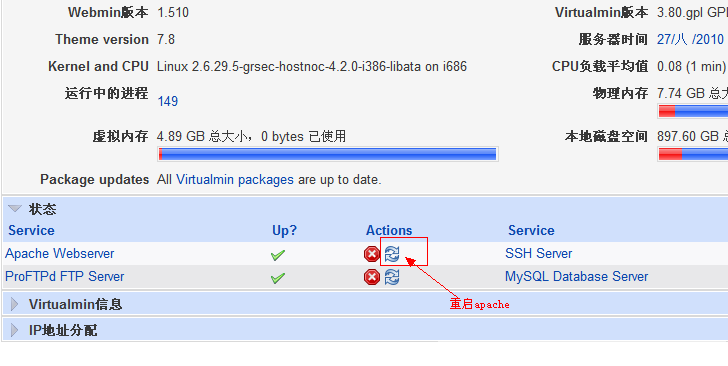Image resolution: width=728 pixels, height=366 pixels.
Task: Open the Virtualmin packages link
Action: 235,180
